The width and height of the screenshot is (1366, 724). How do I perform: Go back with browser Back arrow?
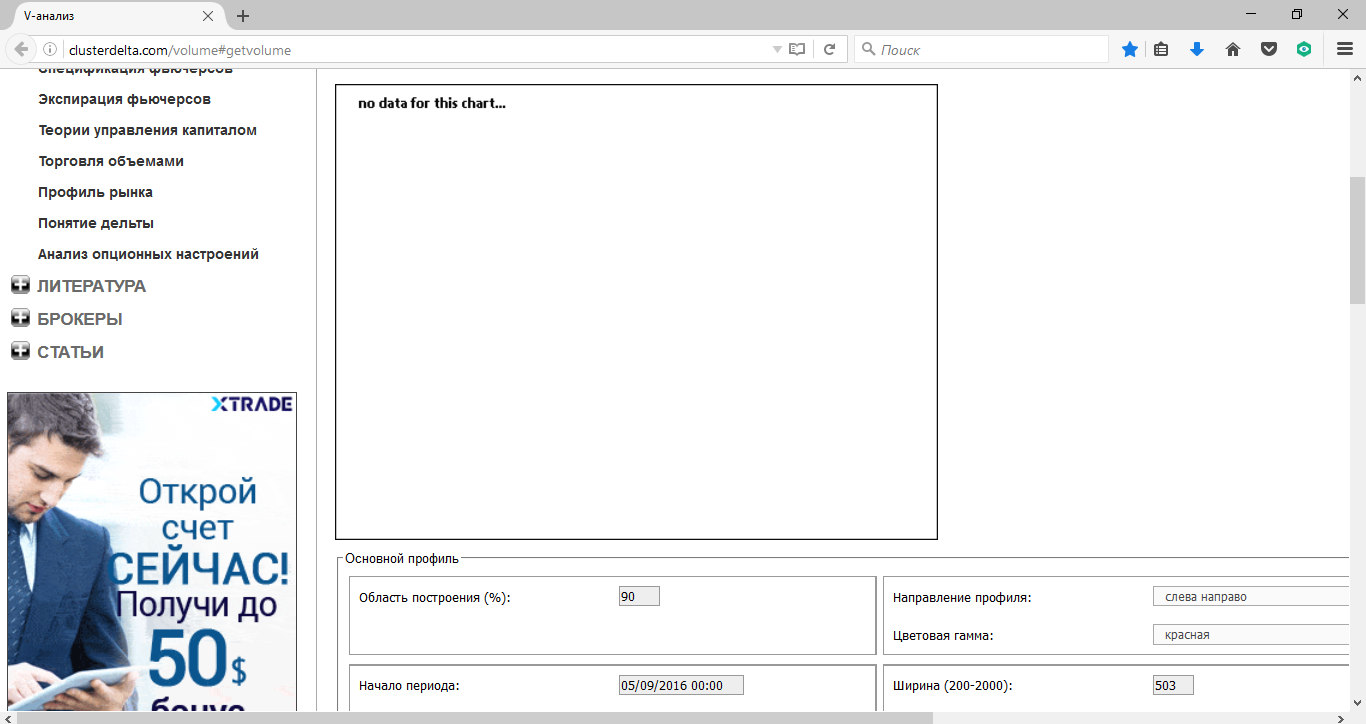tap(20, 49)
